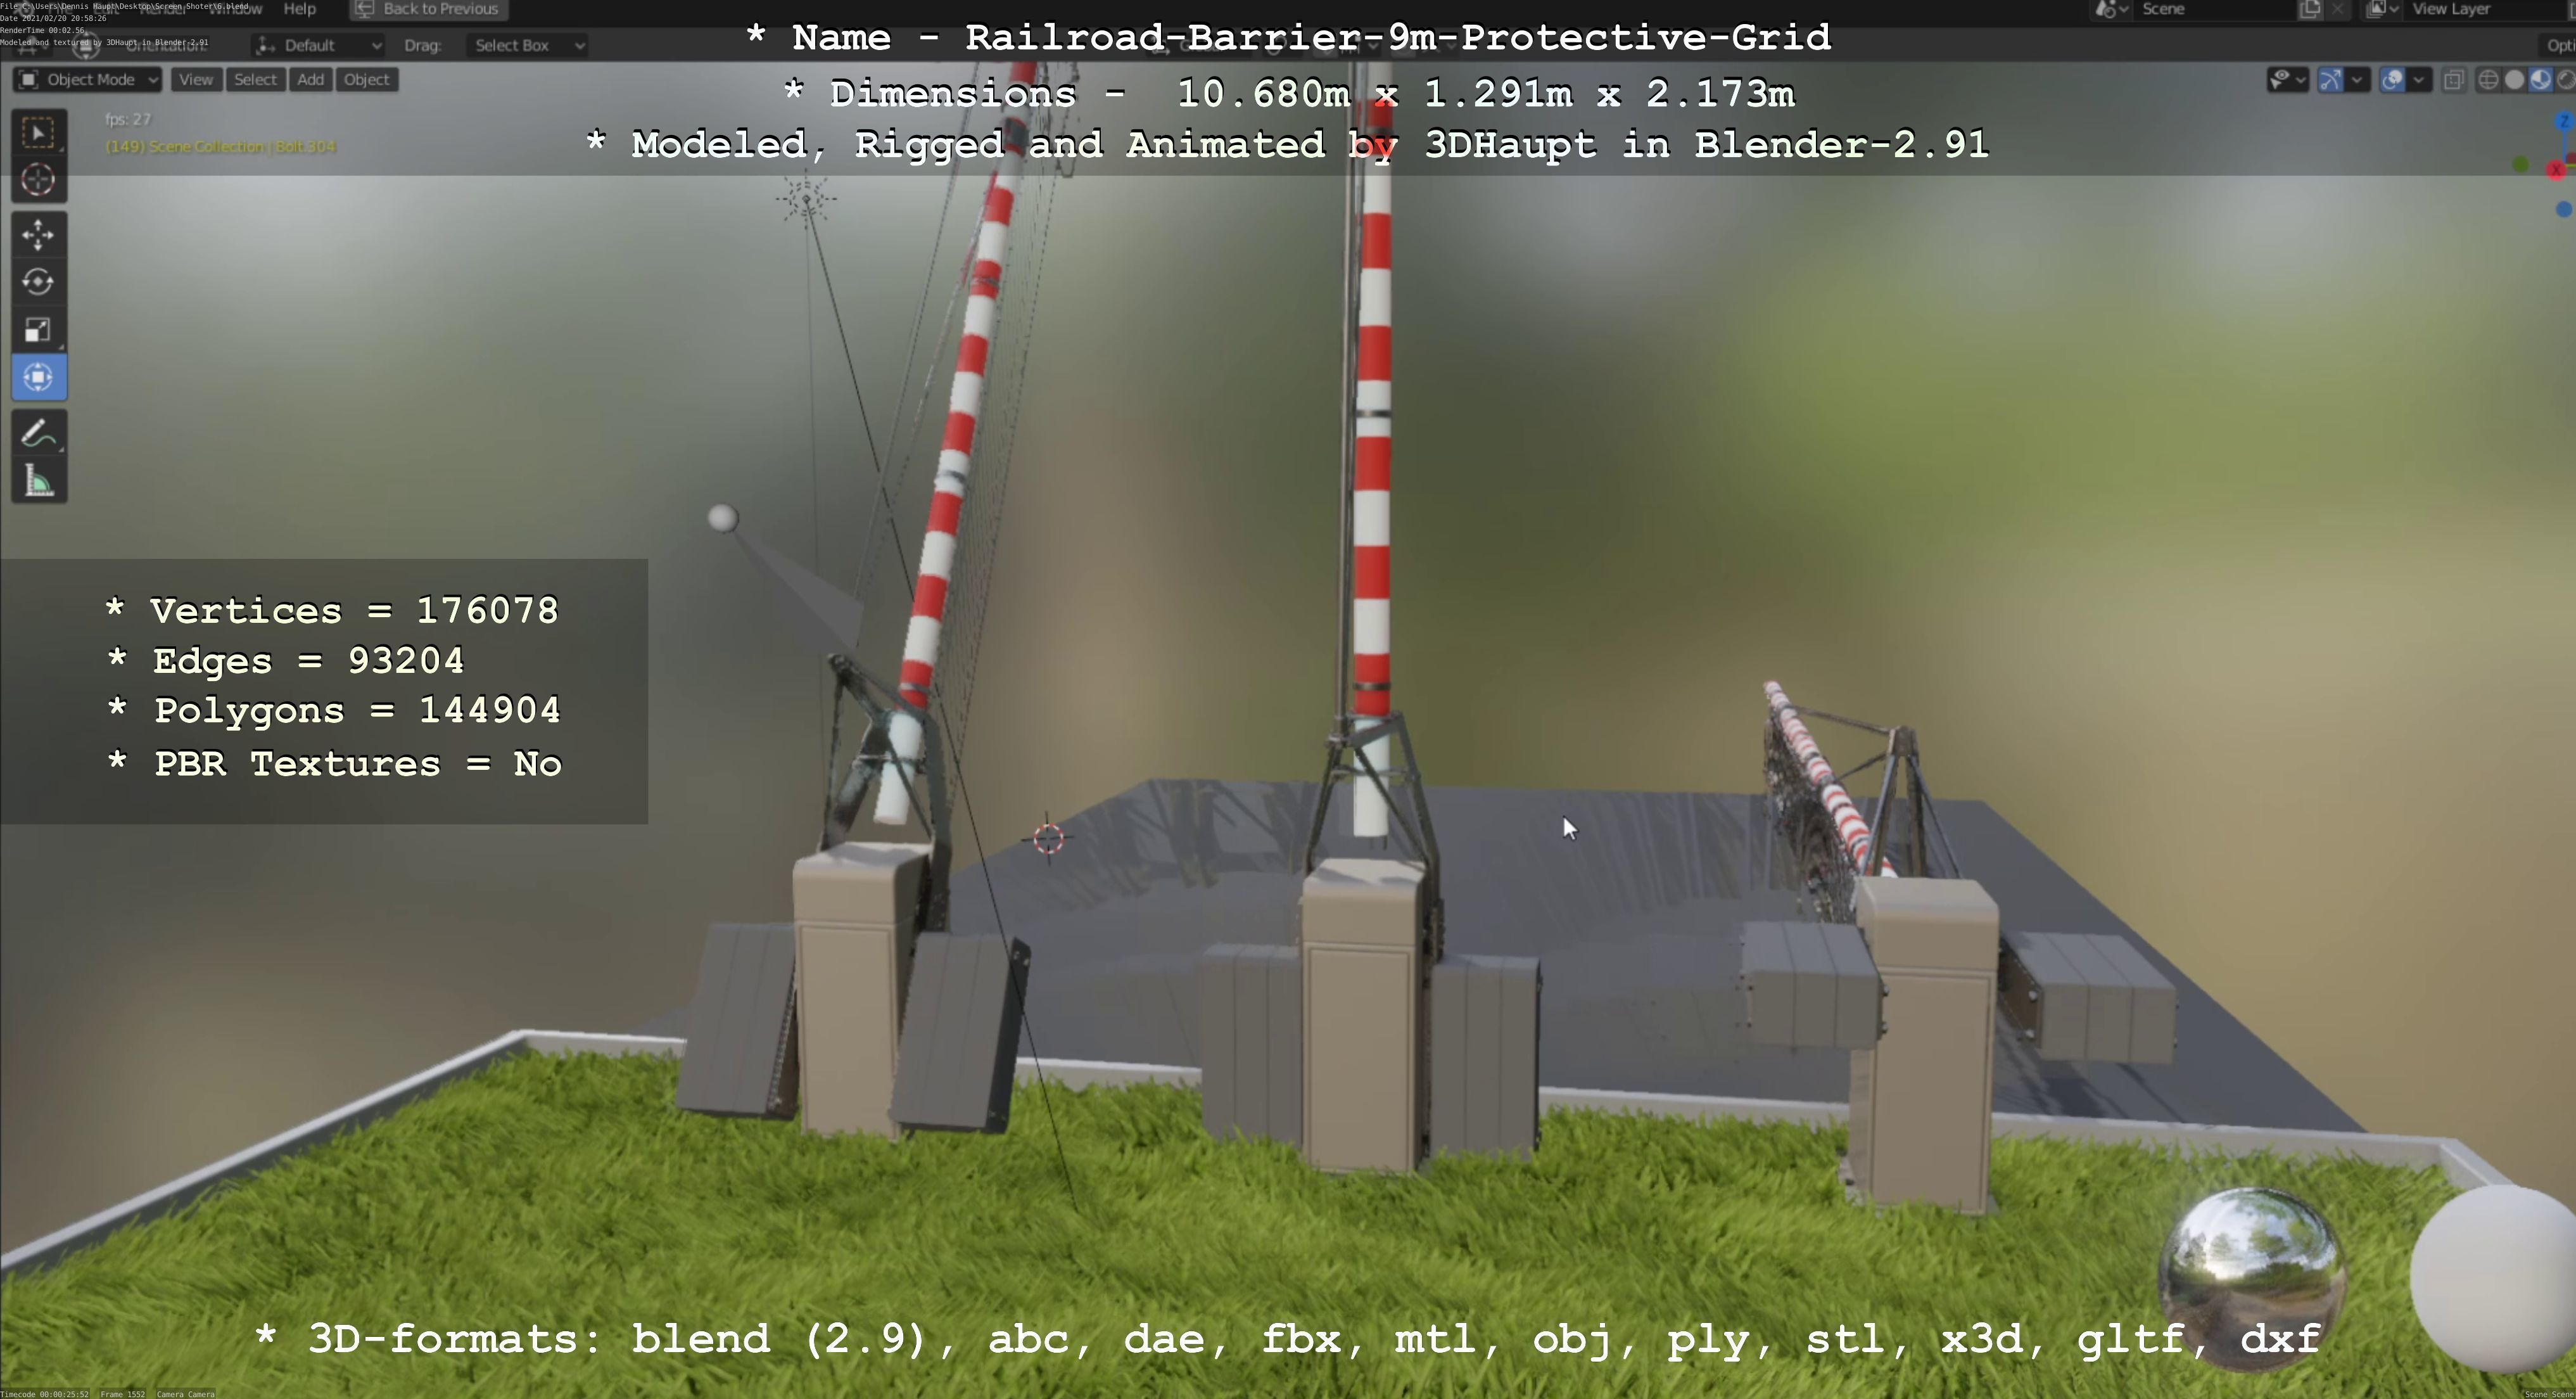This screenshot has height=1399, width=2576.
Task: Click the Scene Collection | Bolt.304 label
Action: [x=221, y=147]
